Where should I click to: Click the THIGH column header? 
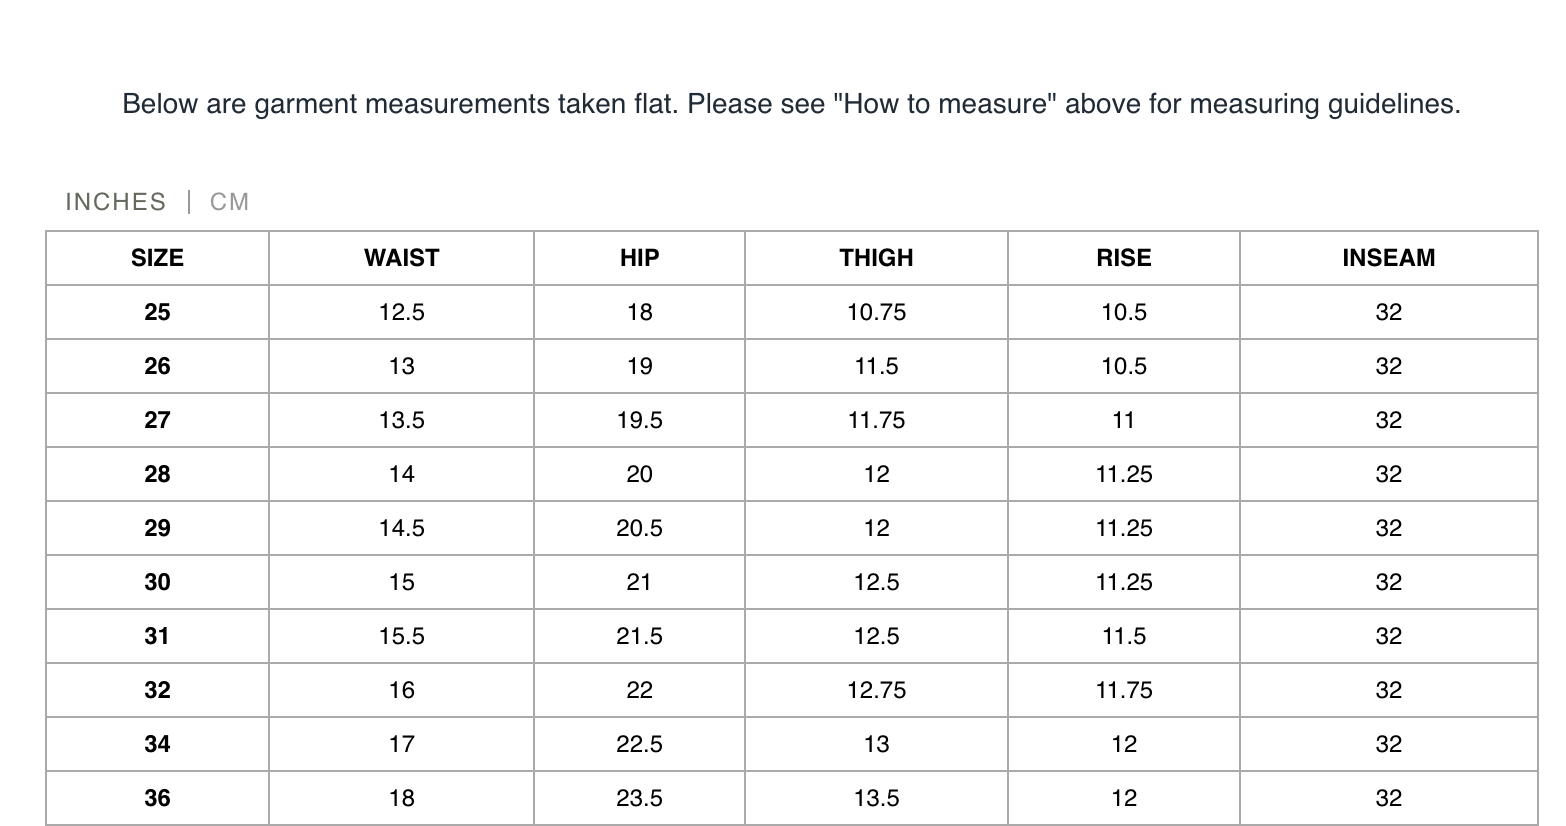876,258
